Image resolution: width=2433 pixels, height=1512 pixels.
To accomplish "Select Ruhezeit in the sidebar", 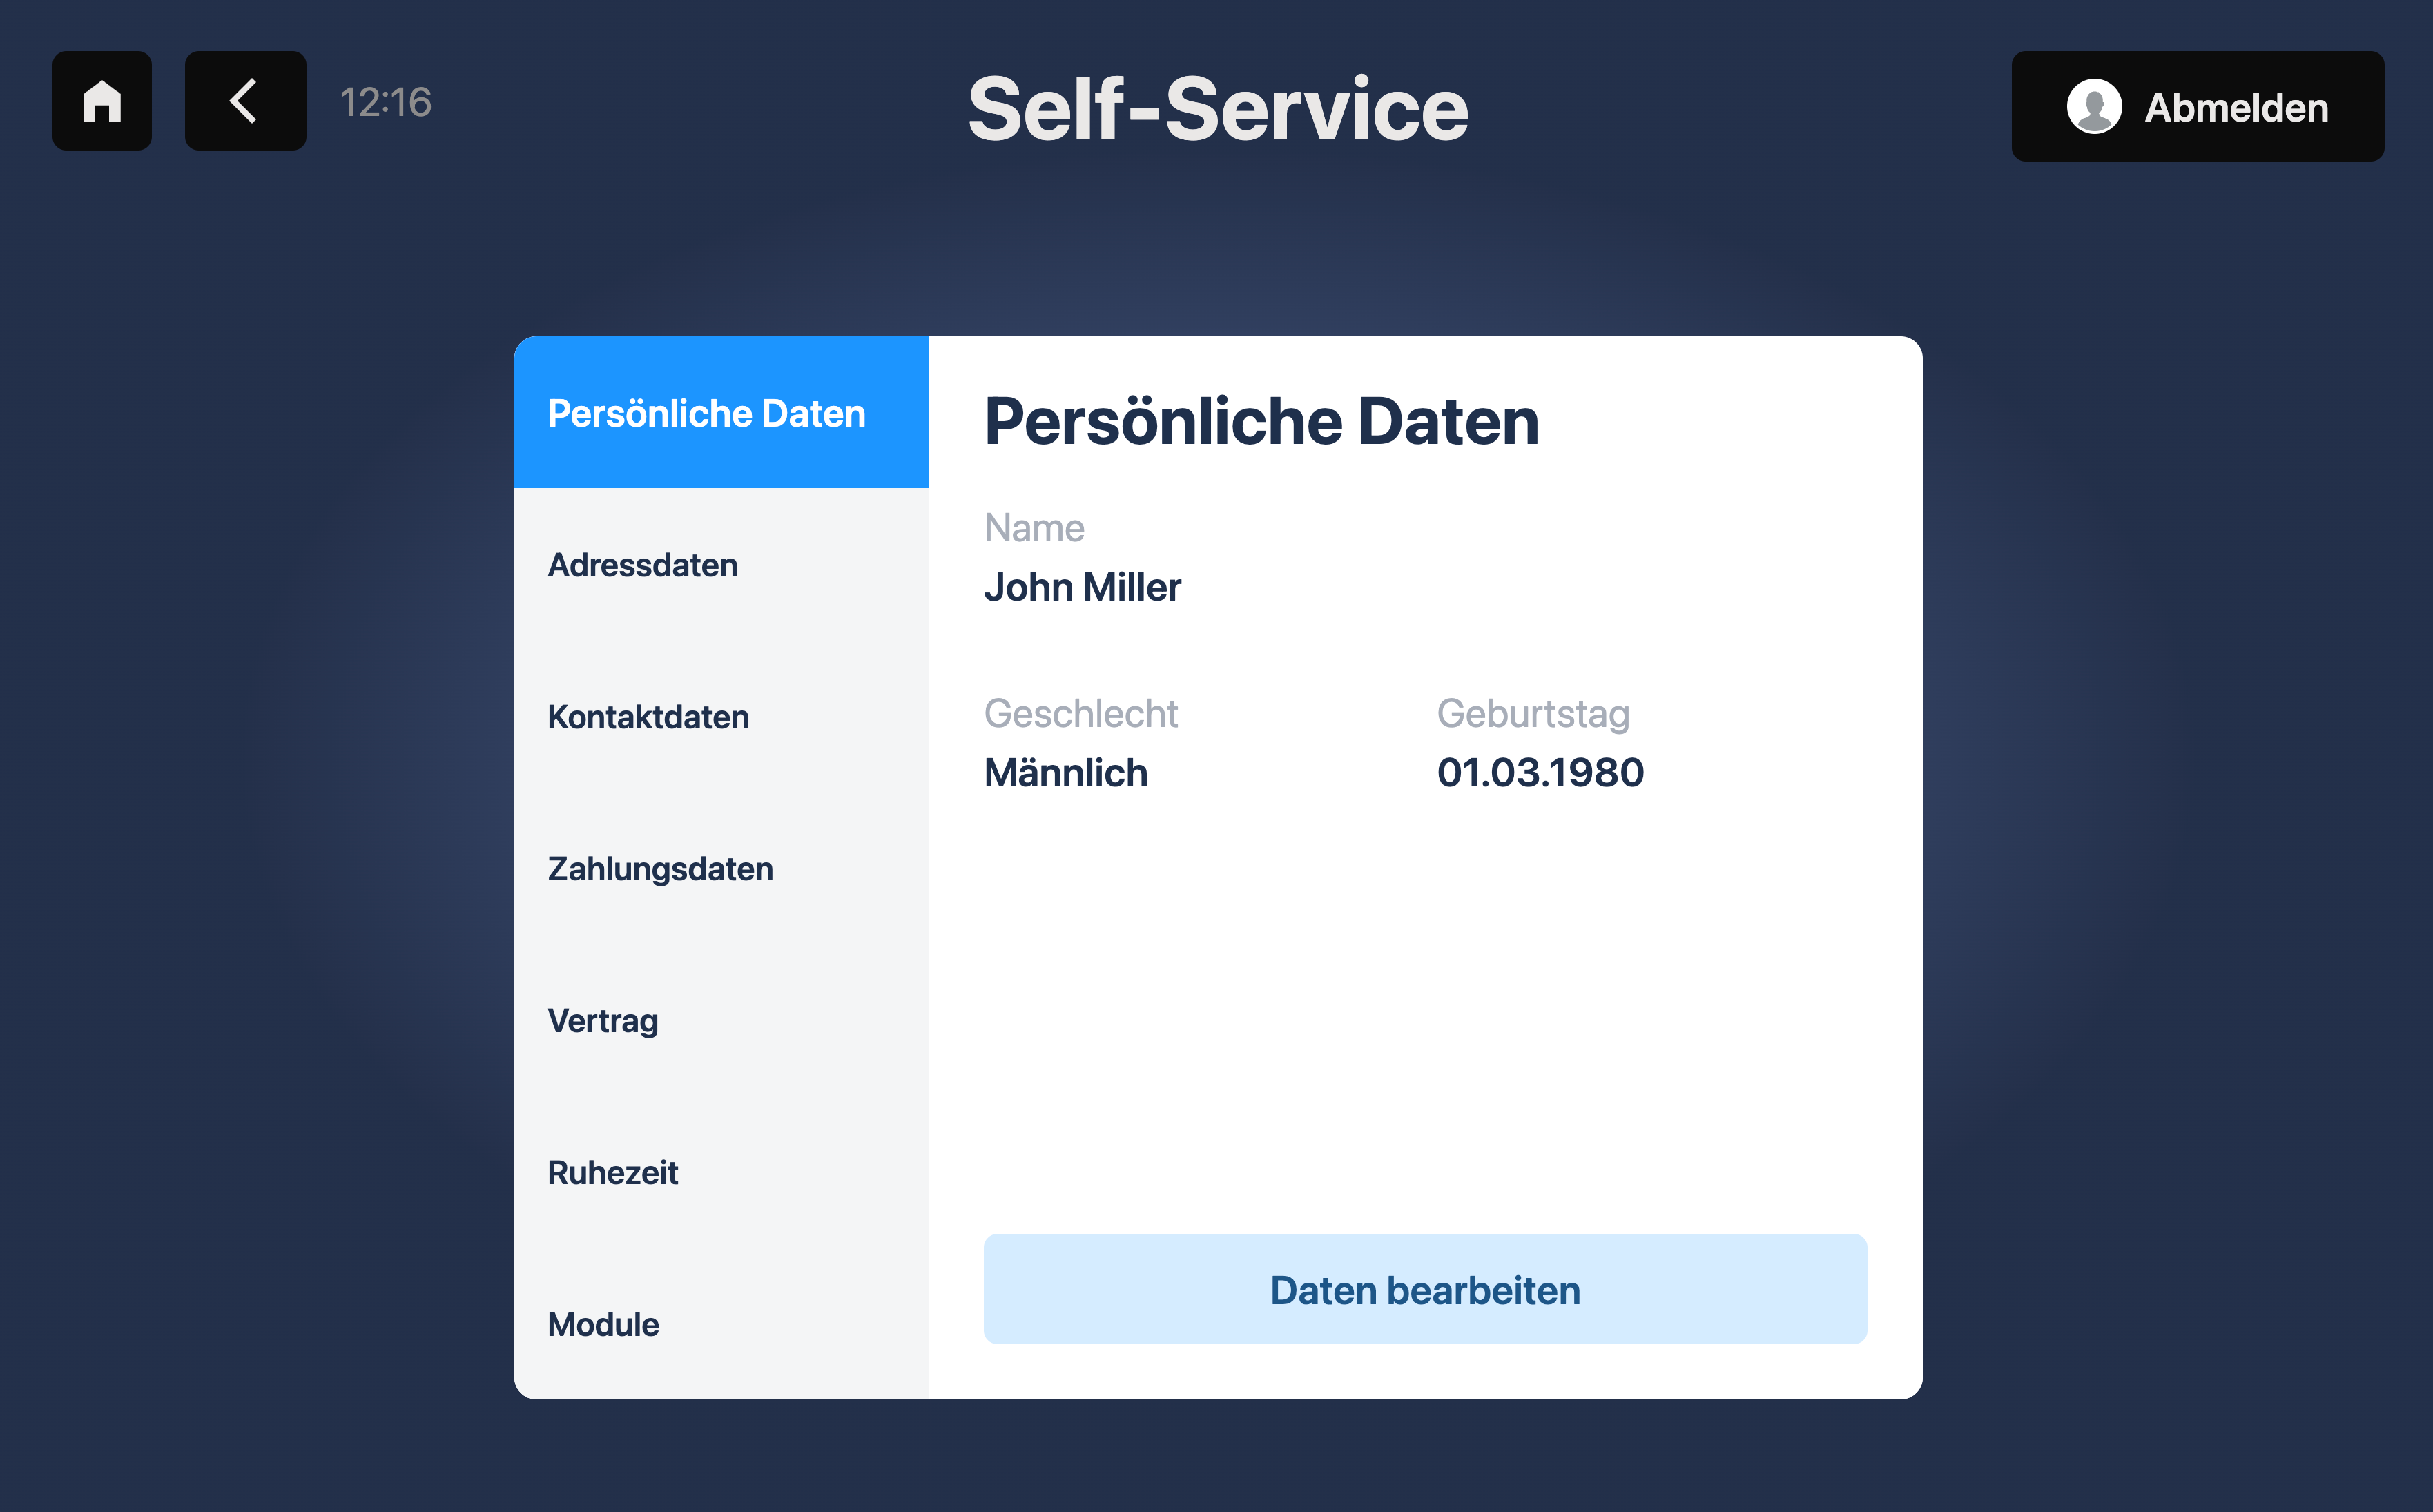I will pyautogui.click(x=721, y=1172).
